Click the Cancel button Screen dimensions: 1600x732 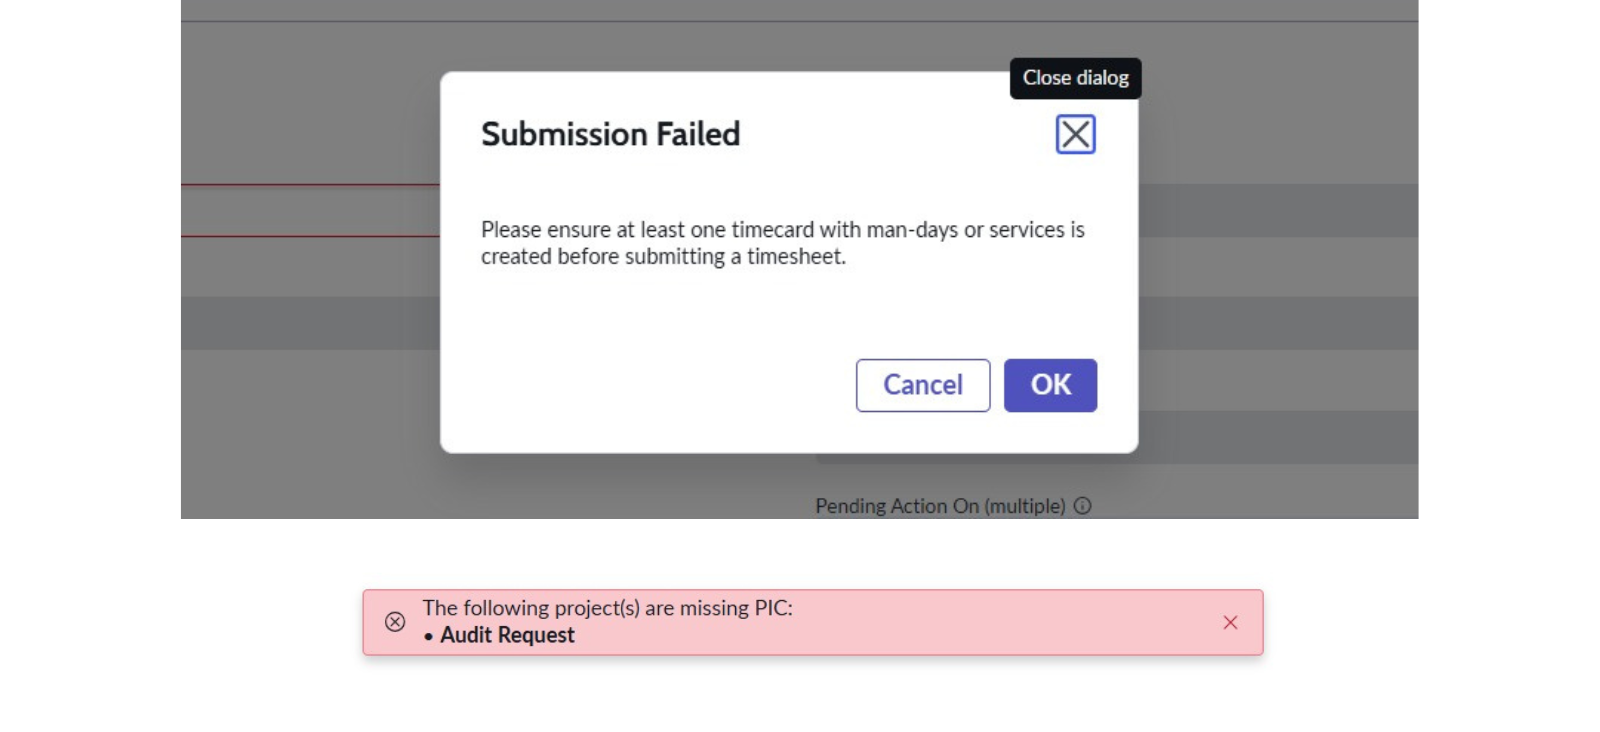click(x=922, y=385)
